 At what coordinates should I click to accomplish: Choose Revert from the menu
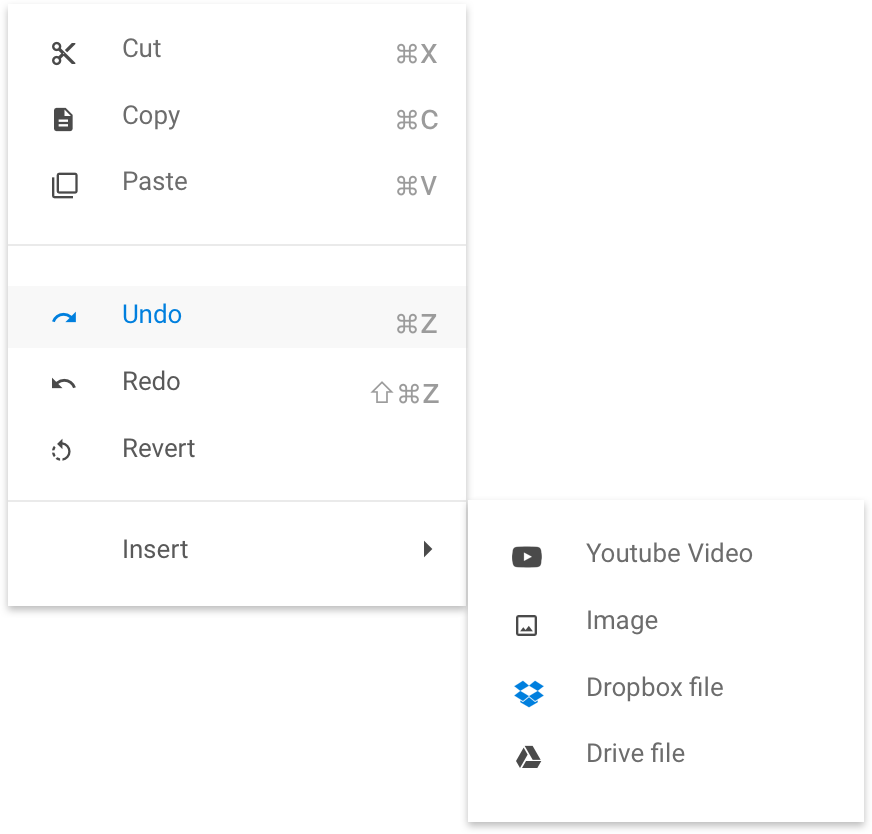tap(237, 449)
